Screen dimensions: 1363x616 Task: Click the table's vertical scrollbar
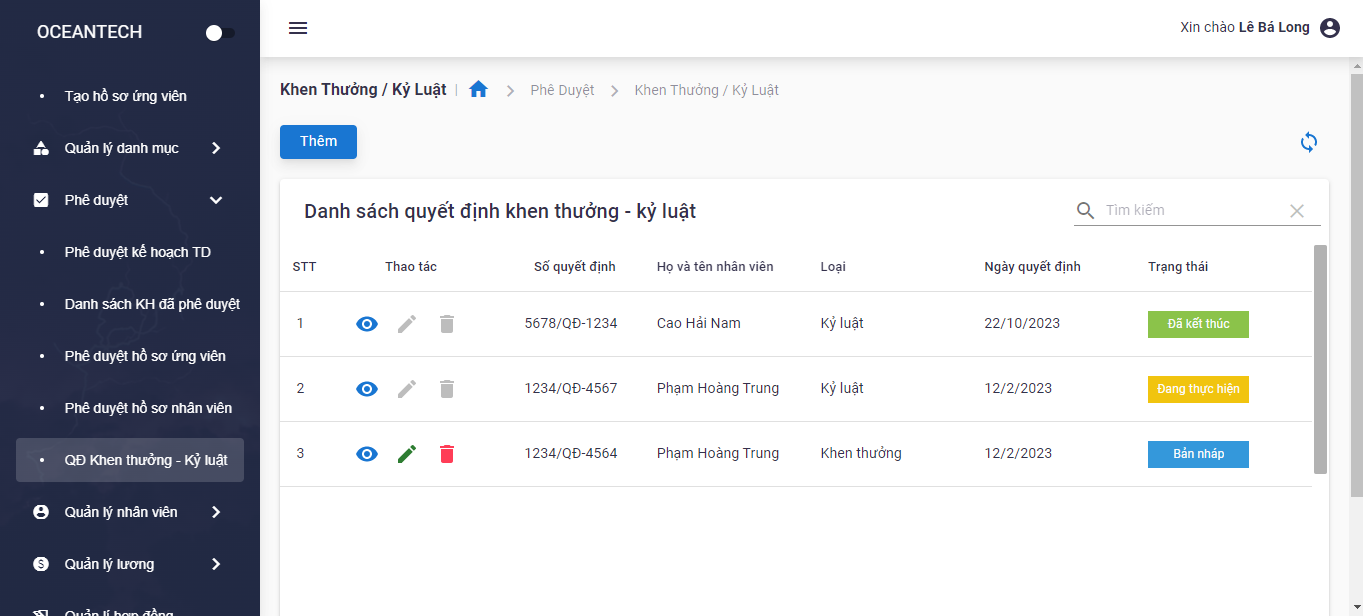click(x=1320, y=359)
